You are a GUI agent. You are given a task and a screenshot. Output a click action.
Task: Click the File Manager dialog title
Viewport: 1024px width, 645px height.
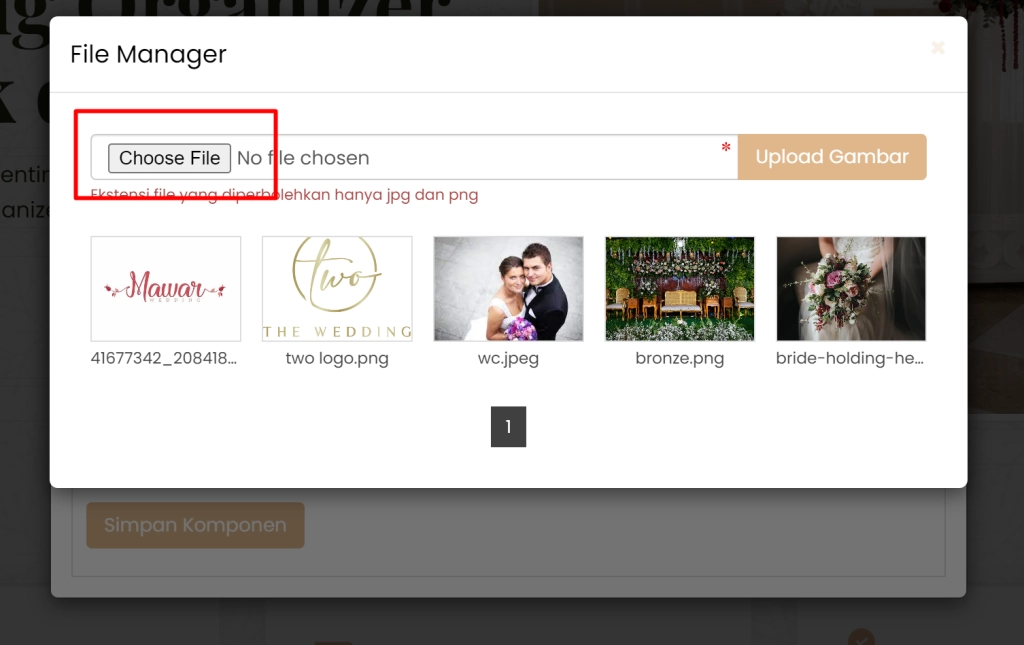coord(148,54)
